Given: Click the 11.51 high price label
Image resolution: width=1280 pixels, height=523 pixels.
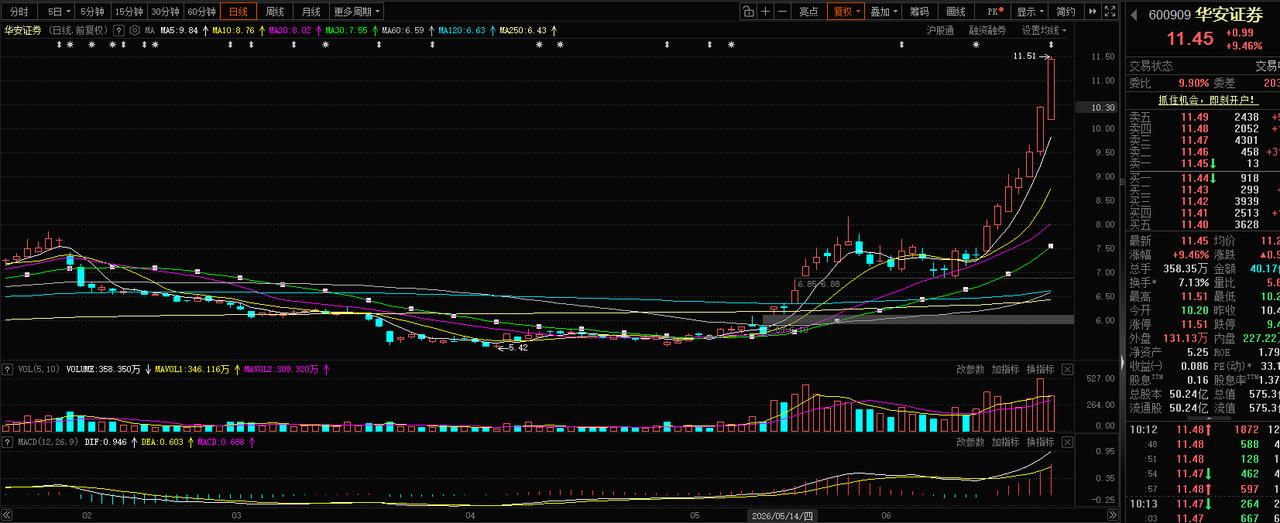Looking at the screenshot, I should 1024,57.
